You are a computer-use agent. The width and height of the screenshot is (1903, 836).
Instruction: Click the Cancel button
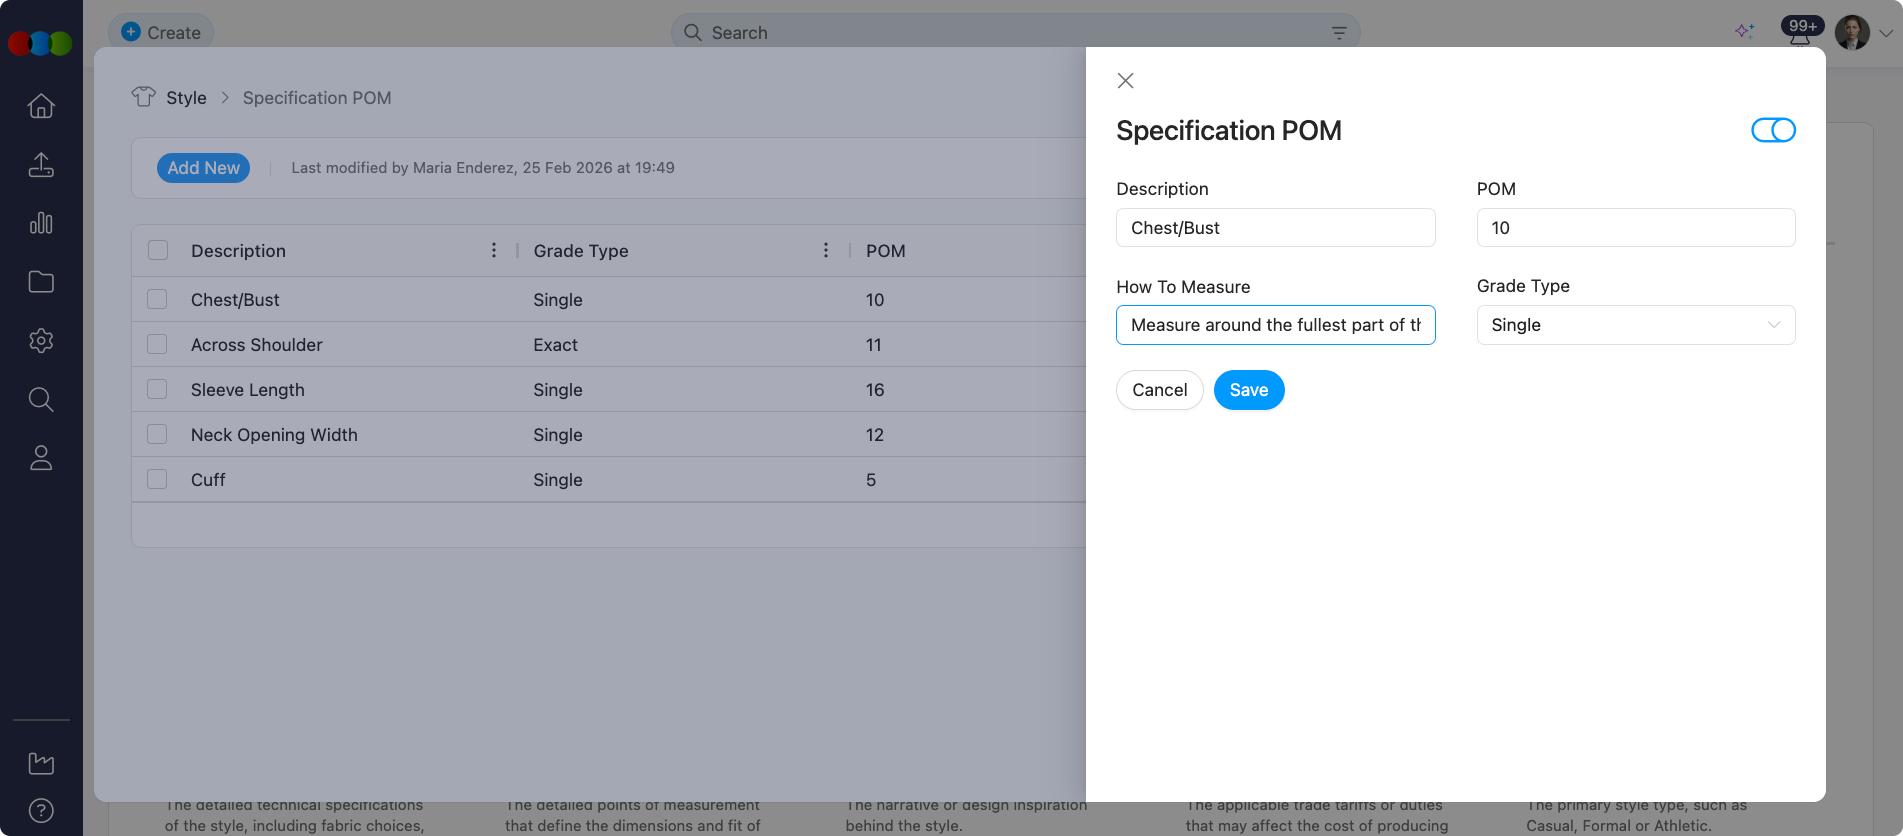click(1160, 390)
